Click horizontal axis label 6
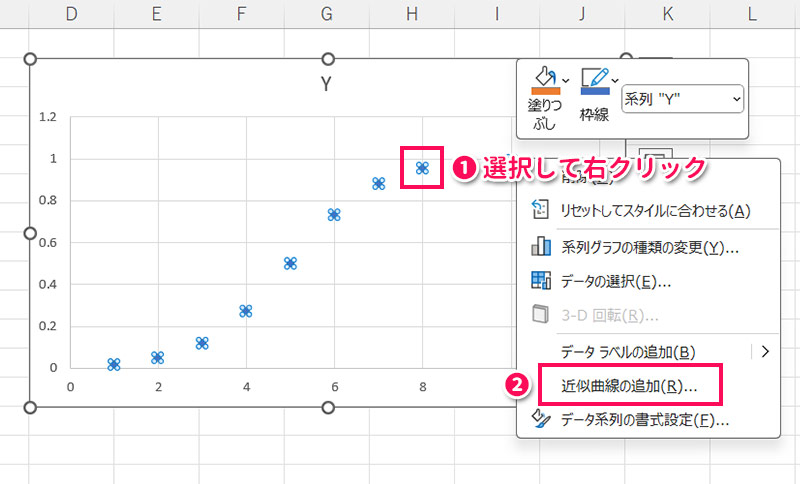Image resolution: width=800 pixels, height=484 pixels. 335,387
